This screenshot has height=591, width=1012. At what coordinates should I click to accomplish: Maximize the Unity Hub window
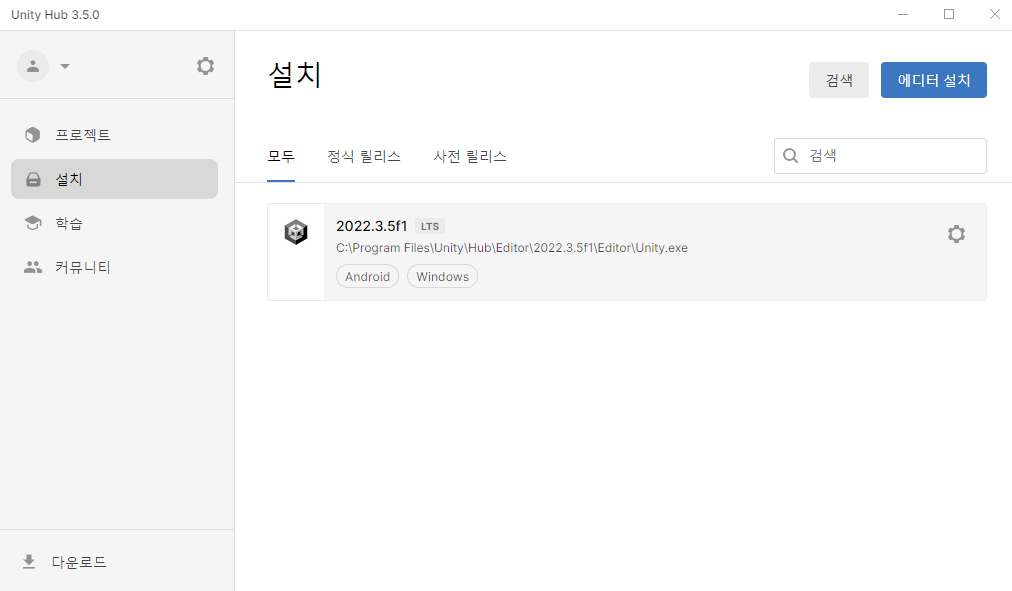tap(949, 14)
